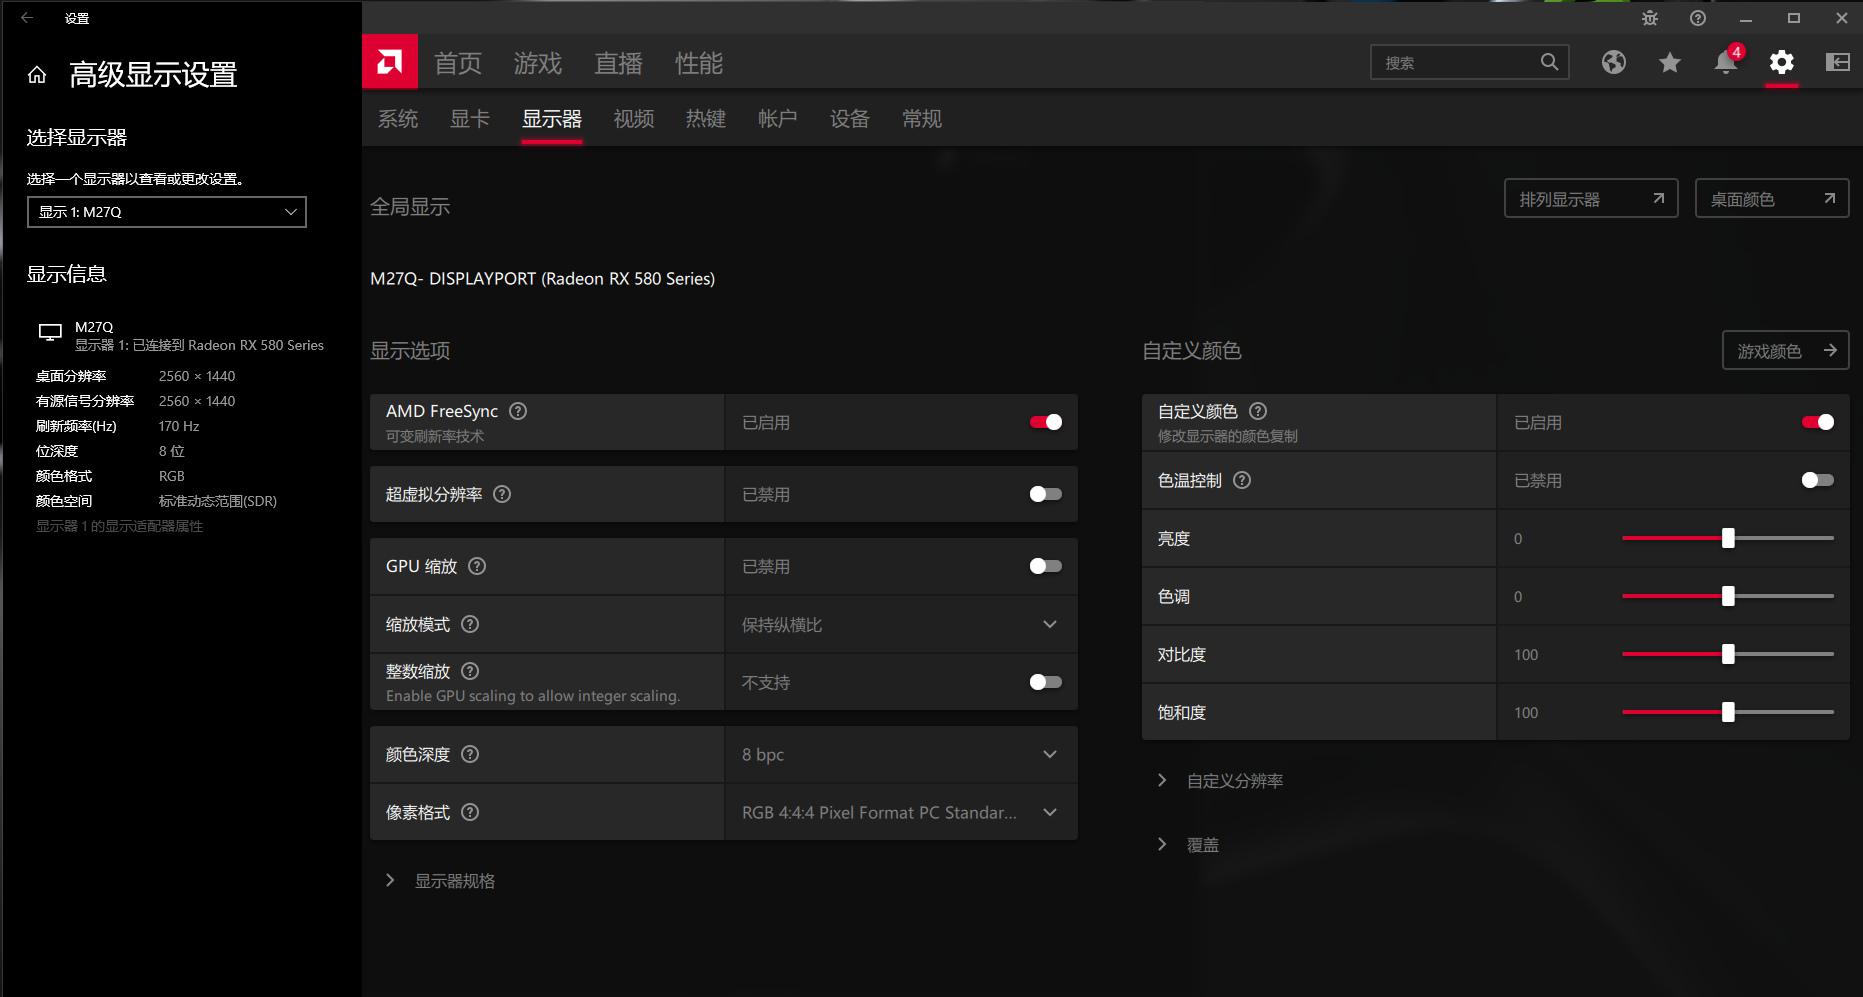Open 缩放模式 dropdown 保持纵横比

coord(901,625)
